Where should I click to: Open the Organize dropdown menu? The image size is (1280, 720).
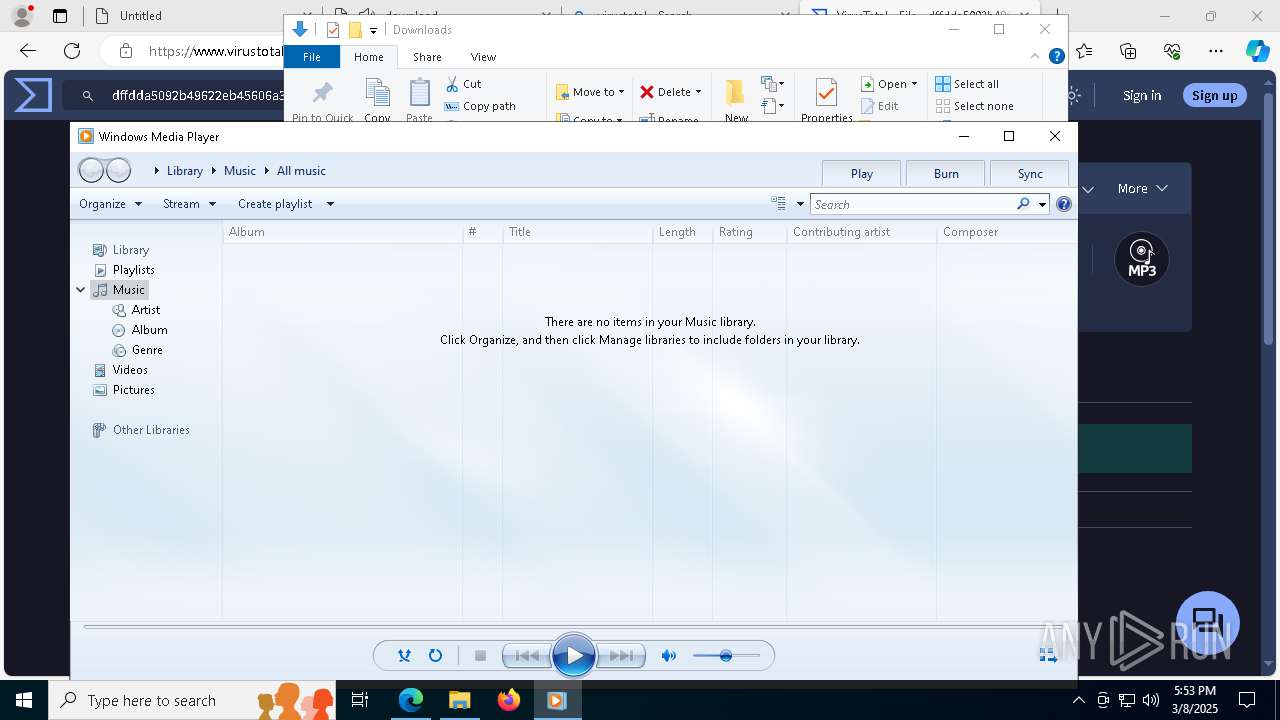click(x=110, y=204)
